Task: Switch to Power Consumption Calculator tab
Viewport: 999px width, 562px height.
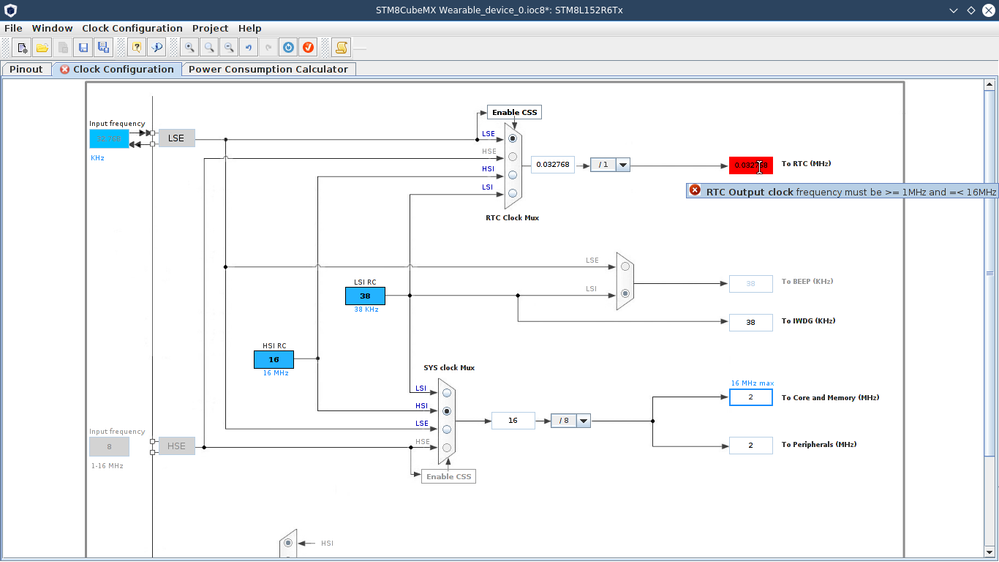Action: (268, 69)
